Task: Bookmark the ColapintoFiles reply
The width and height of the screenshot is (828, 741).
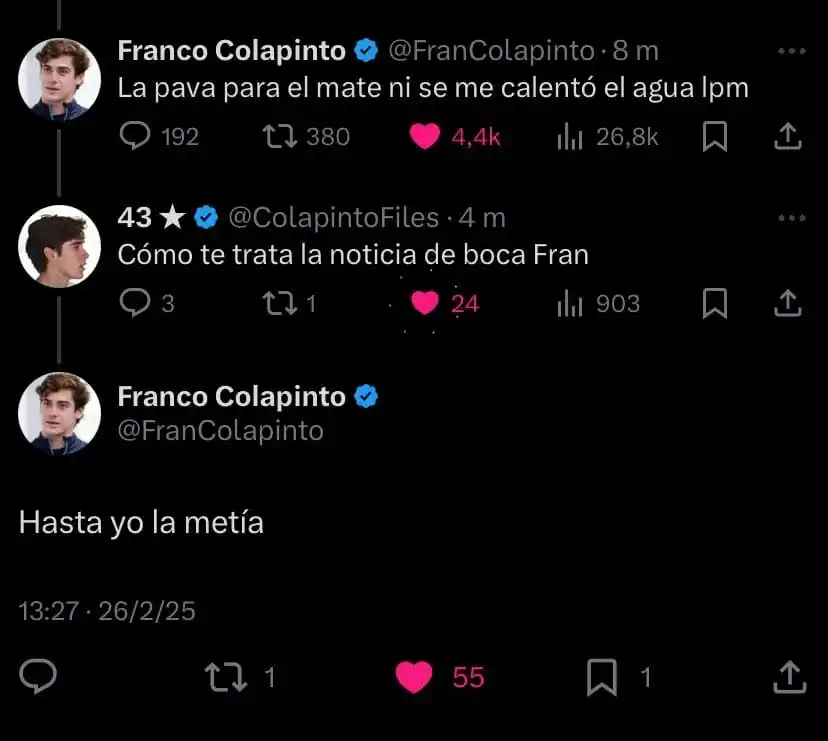Action: tap(714, 302)
